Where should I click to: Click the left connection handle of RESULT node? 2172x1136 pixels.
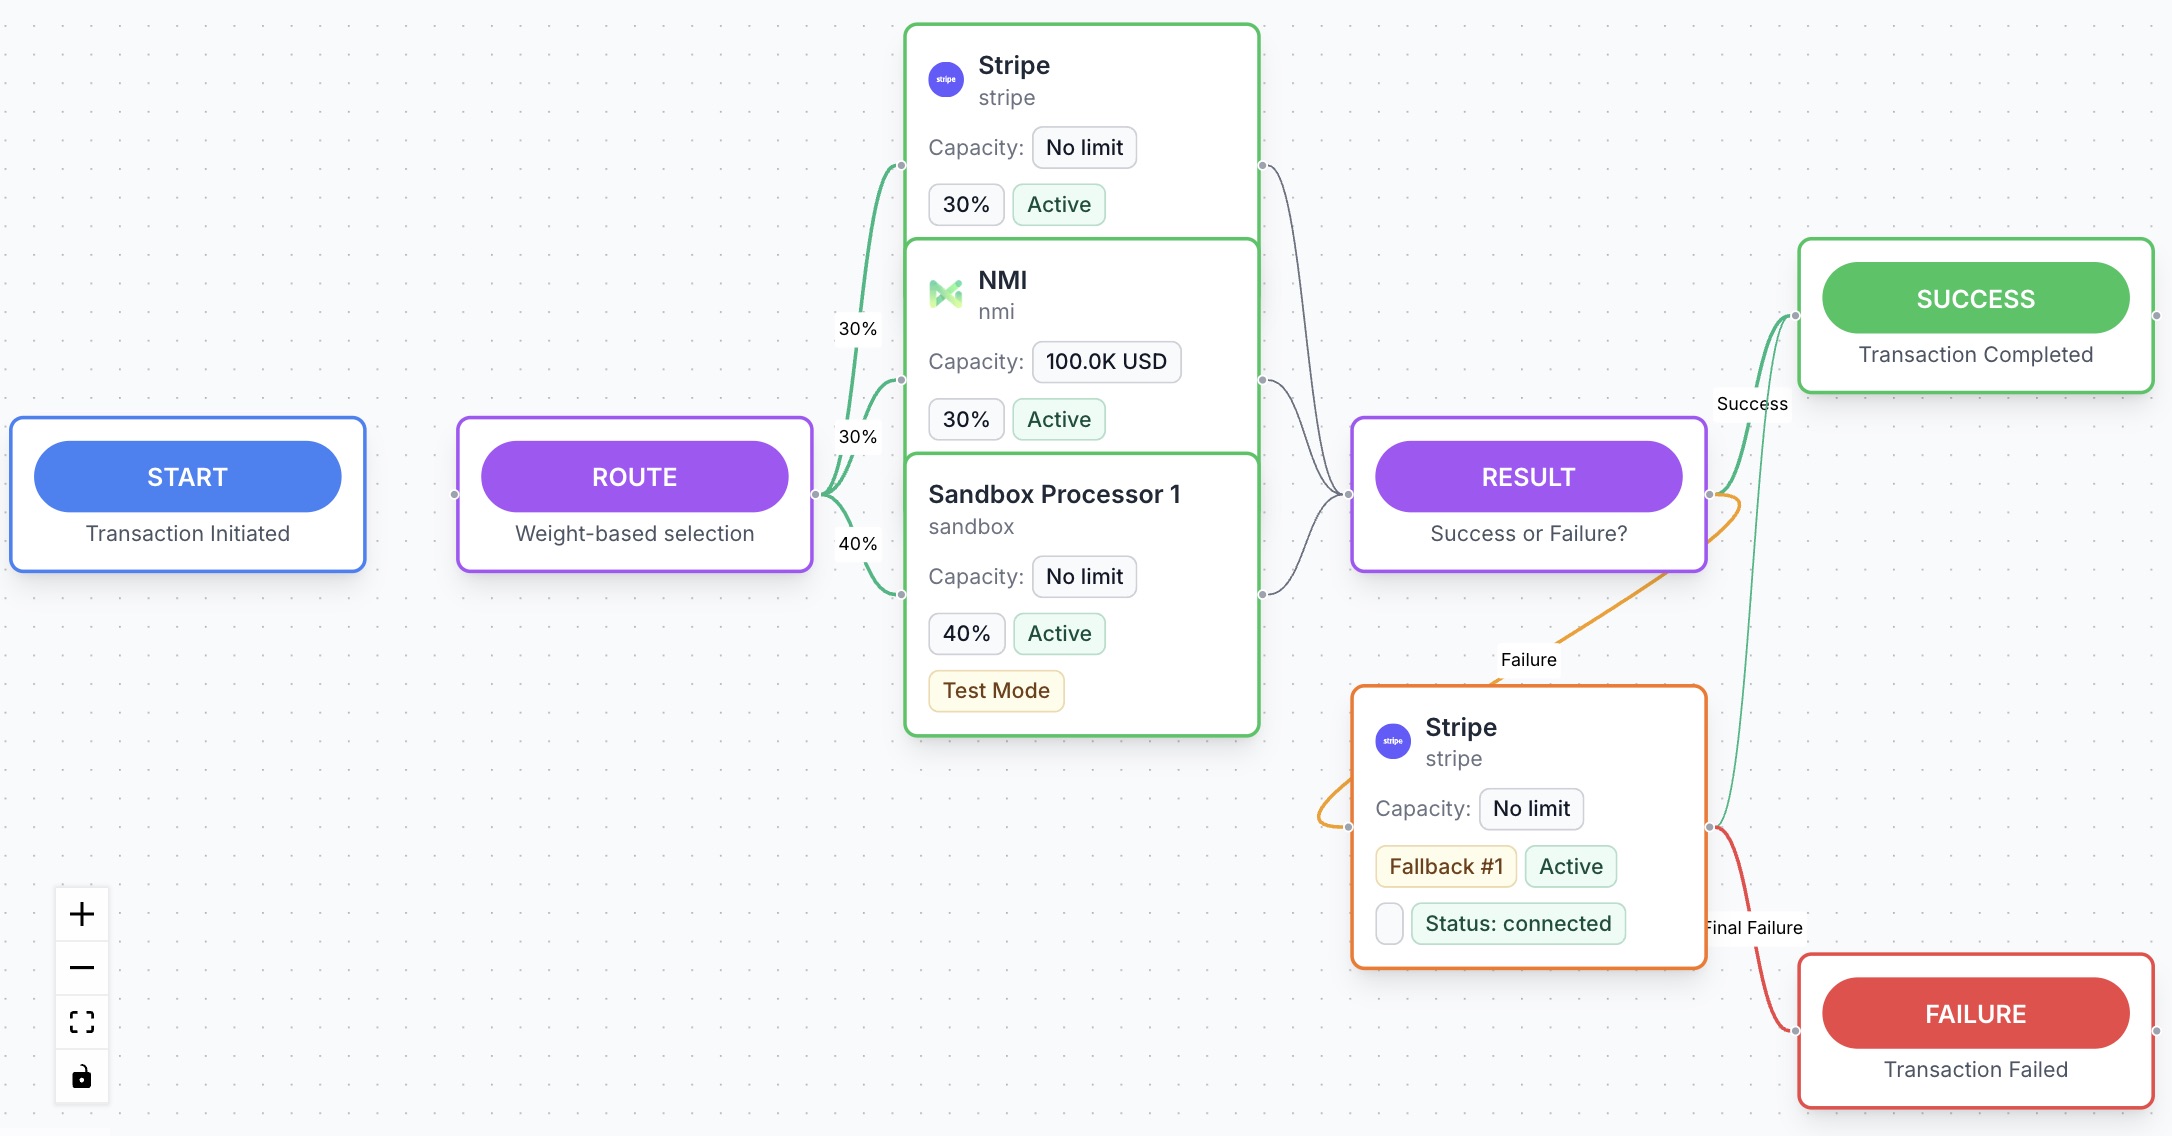tap(1349, 494)
